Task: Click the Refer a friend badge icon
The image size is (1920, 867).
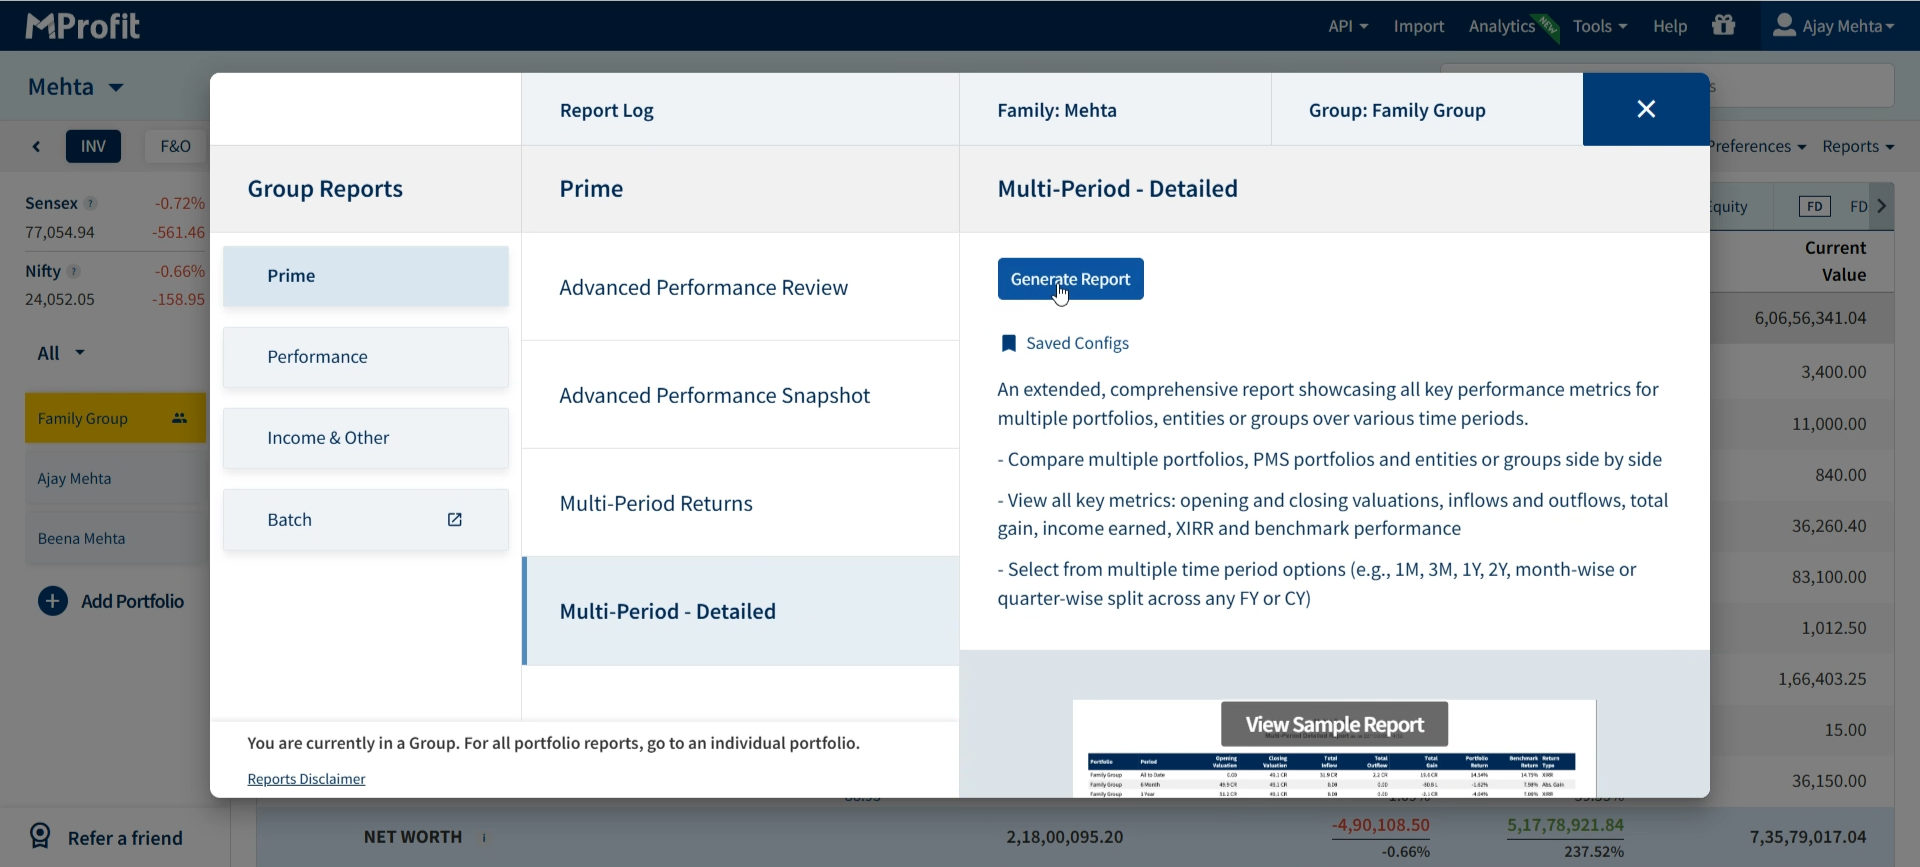Action: click(40, 836)
